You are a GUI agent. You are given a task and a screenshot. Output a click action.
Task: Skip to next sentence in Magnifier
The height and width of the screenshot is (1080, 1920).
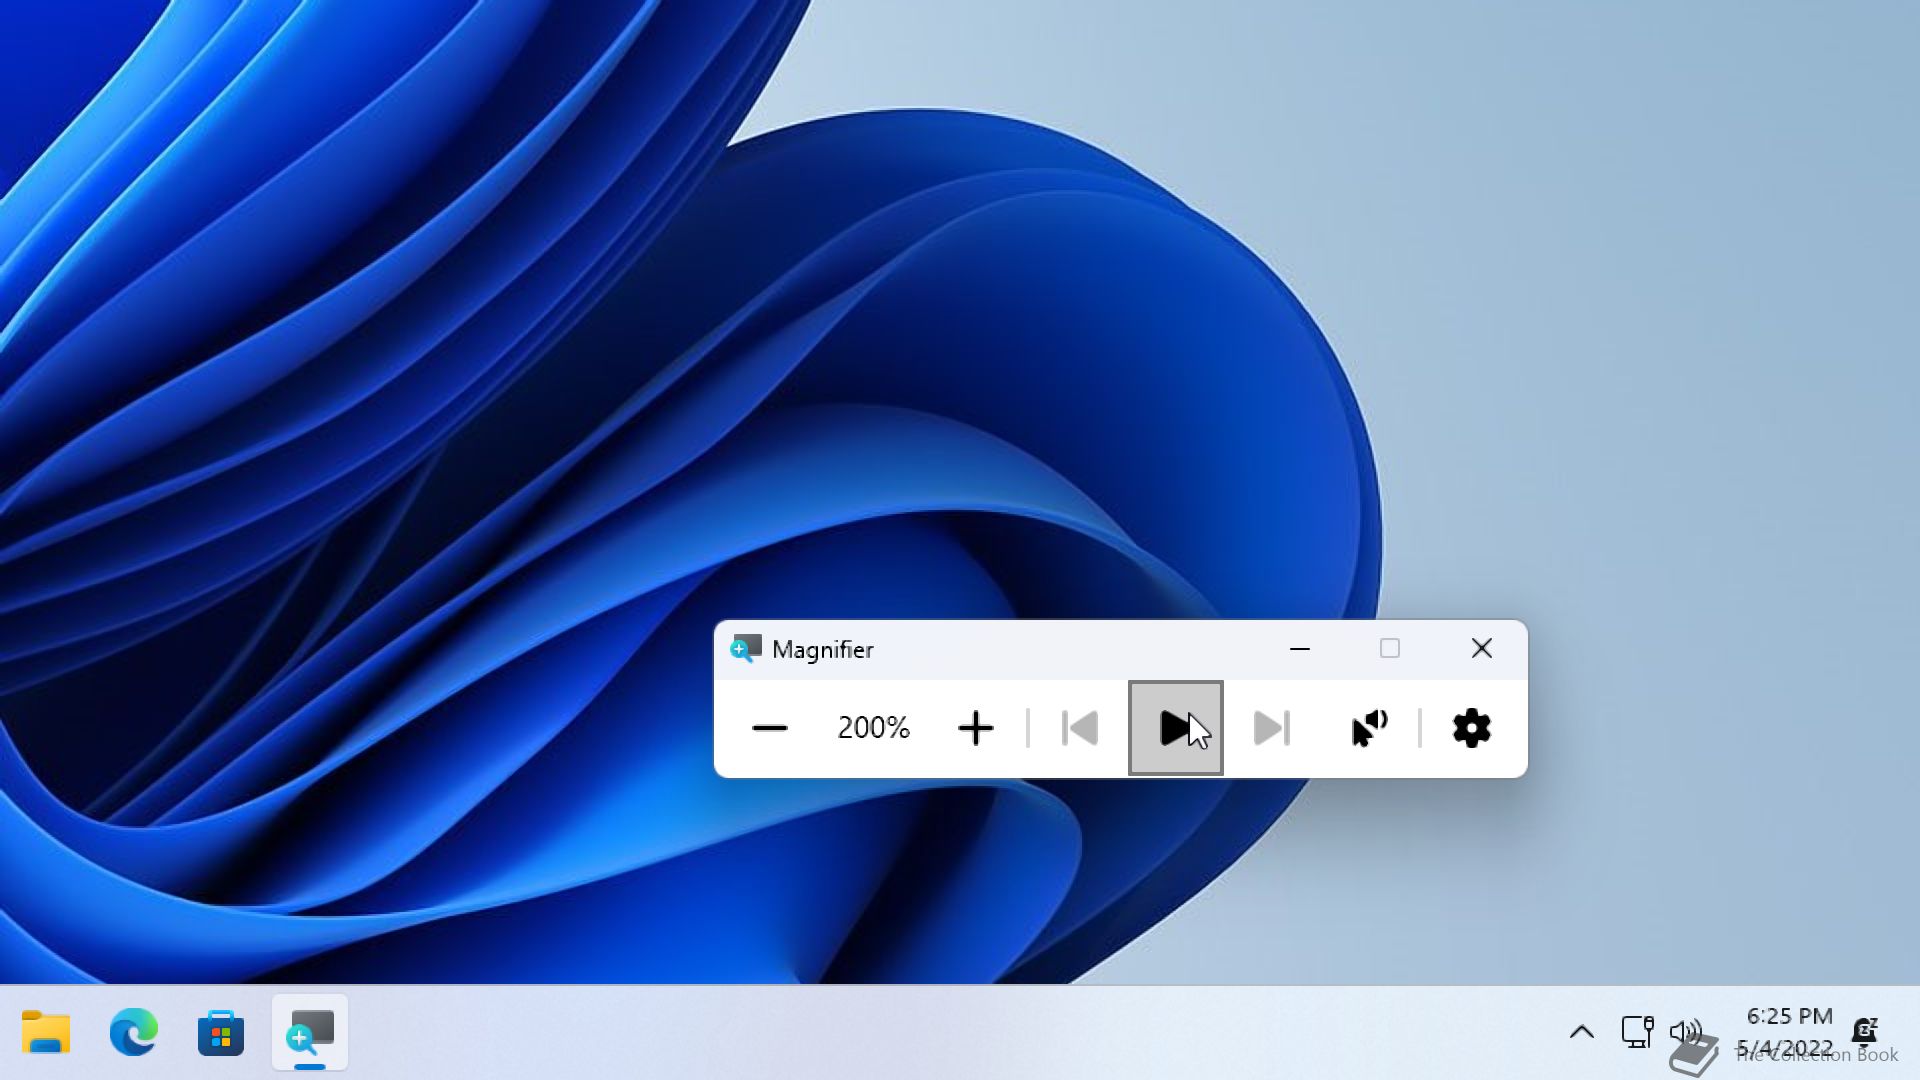1271,728
